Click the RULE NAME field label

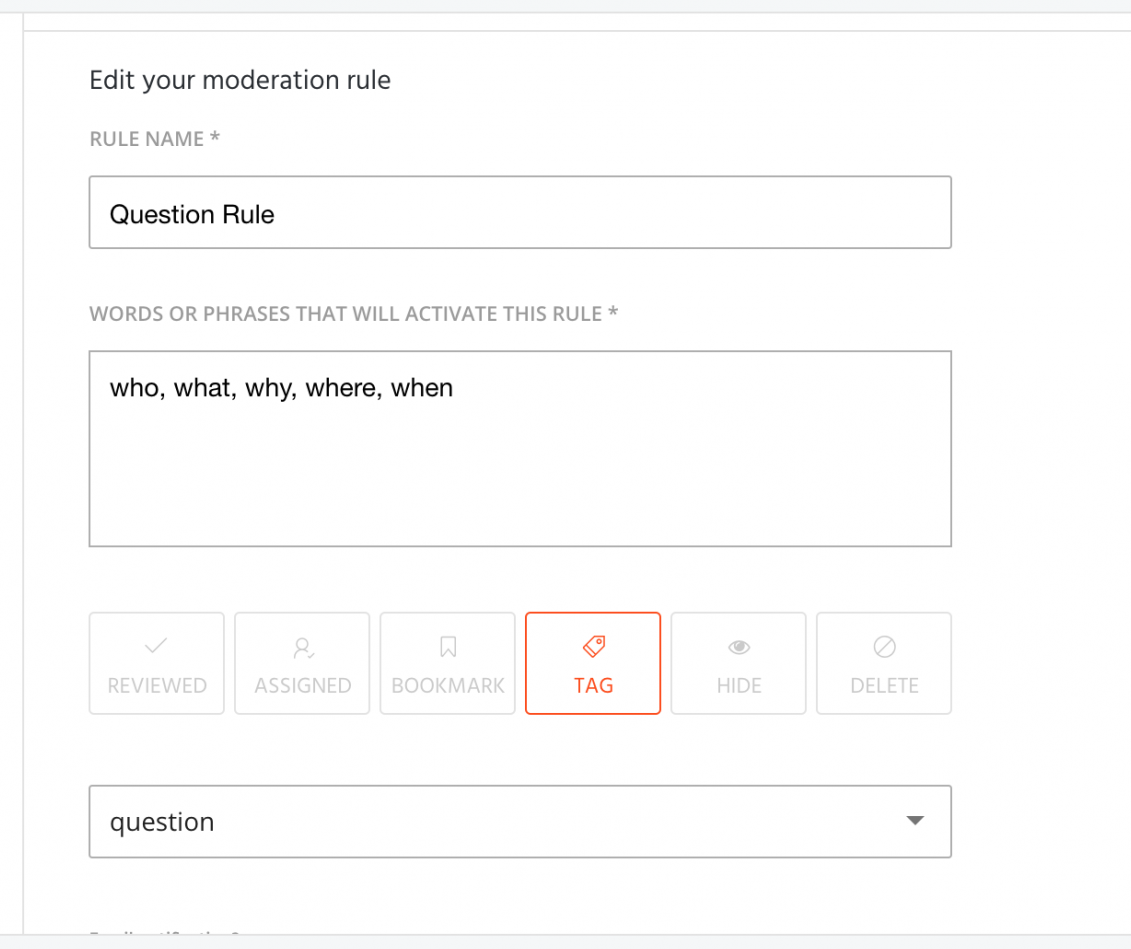point(154,138)
